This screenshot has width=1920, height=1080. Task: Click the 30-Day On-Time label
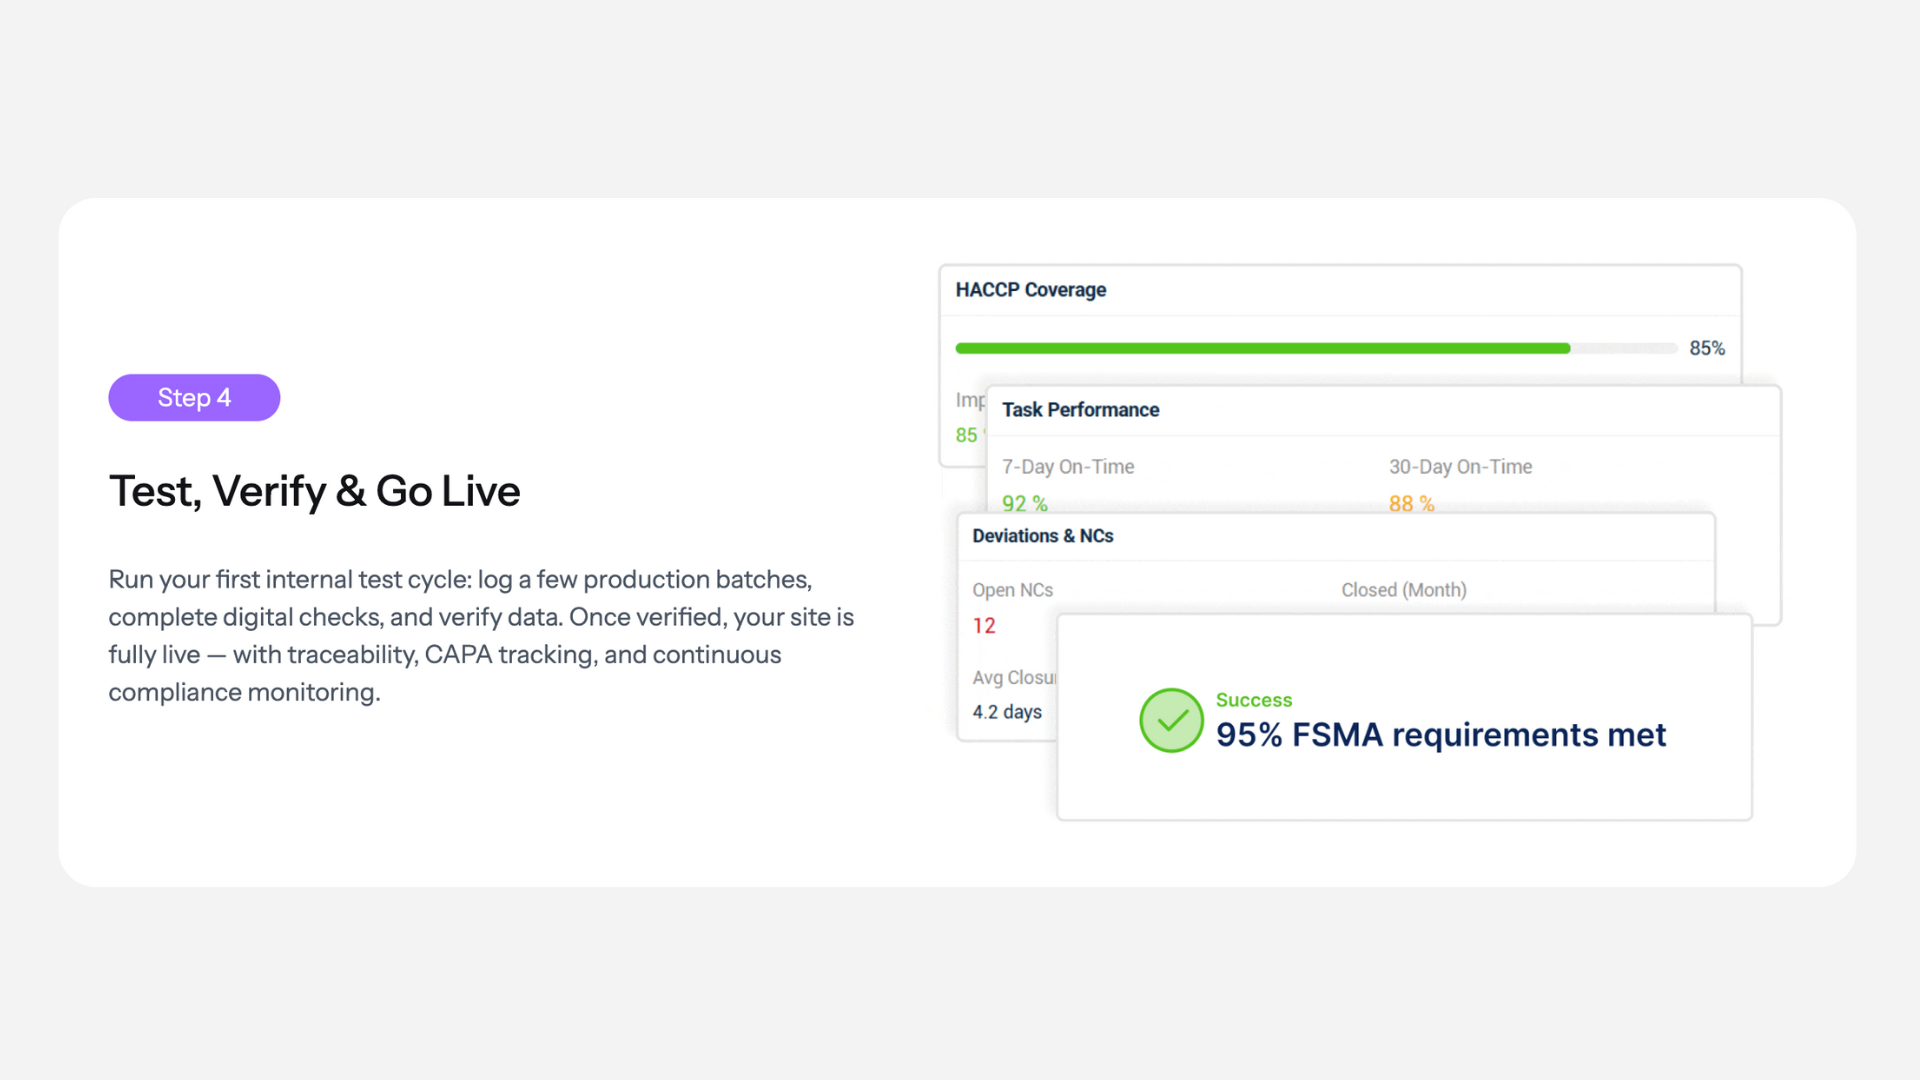(x=1460, y=467)
